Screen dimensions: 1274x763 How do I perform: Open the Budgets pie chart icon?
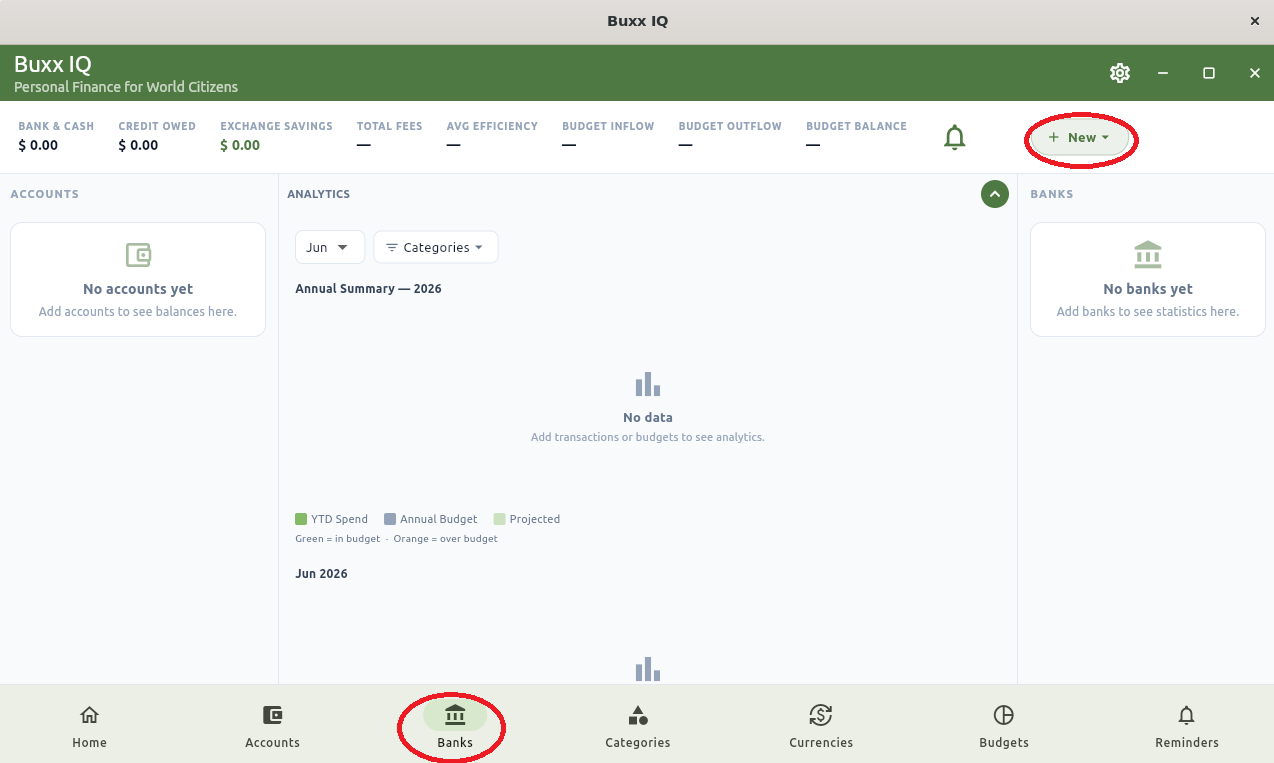click(x=1004, y=715)
